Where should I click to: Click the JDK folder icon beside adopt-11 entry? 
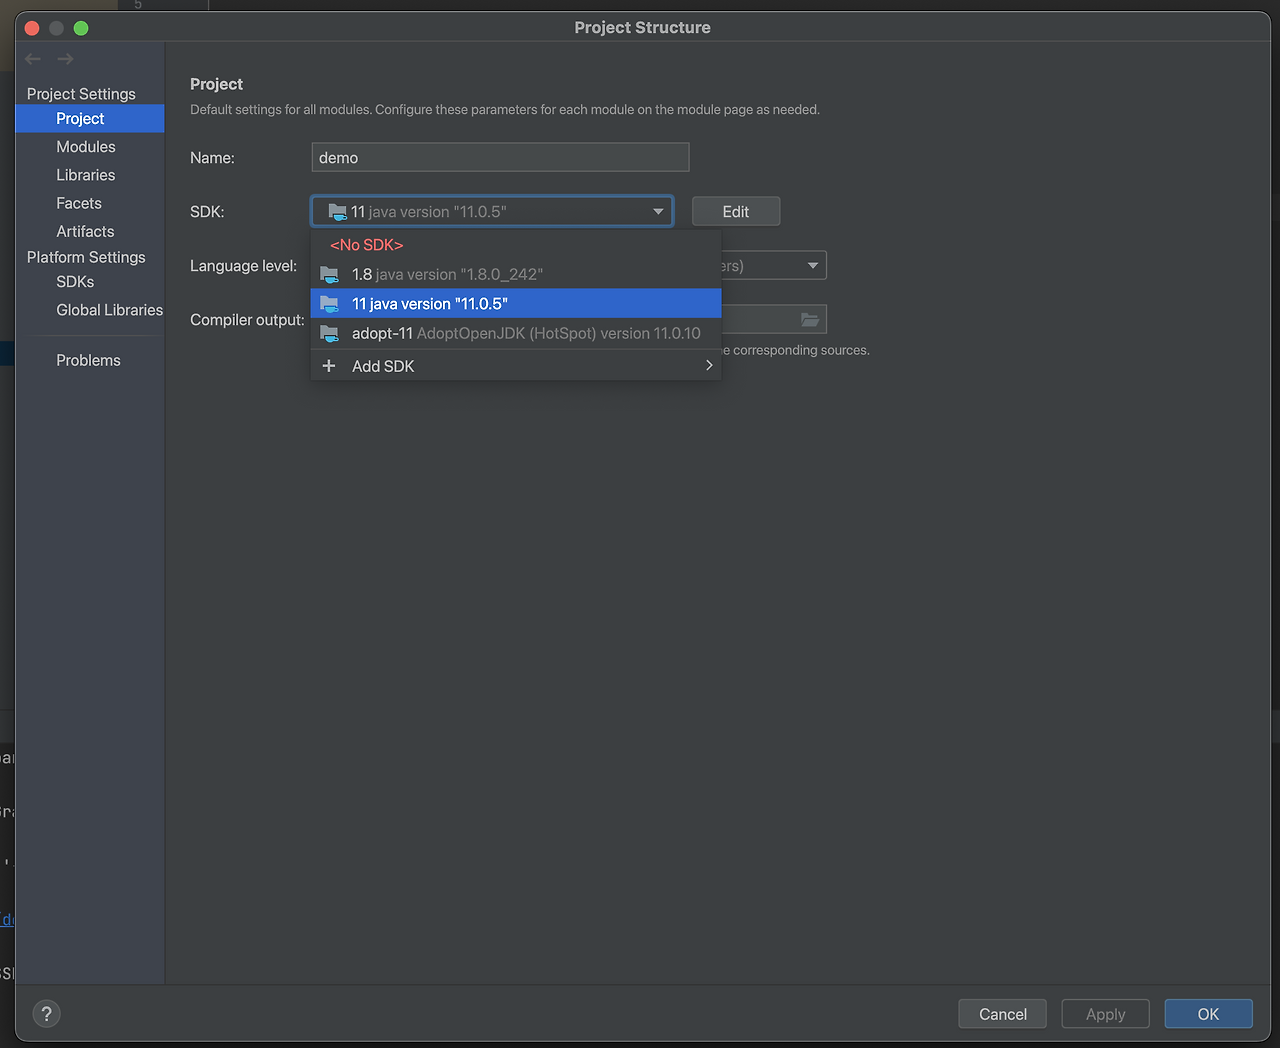[329, 333]
